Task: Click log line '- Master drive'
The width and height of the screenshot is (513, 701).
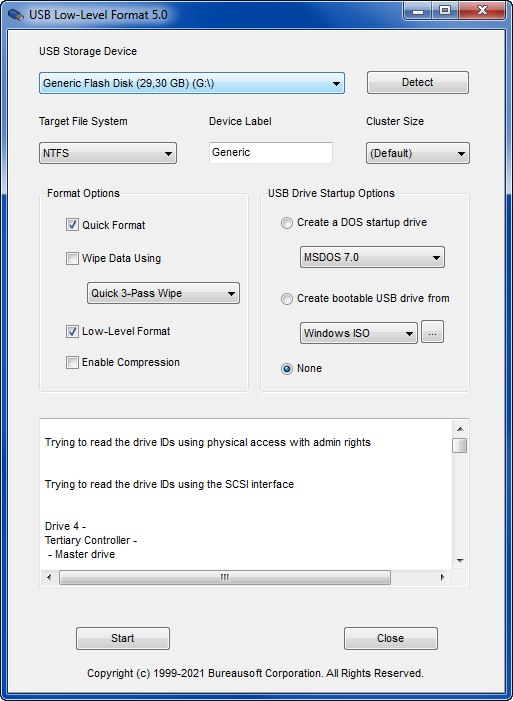Action: coord(81,554)
